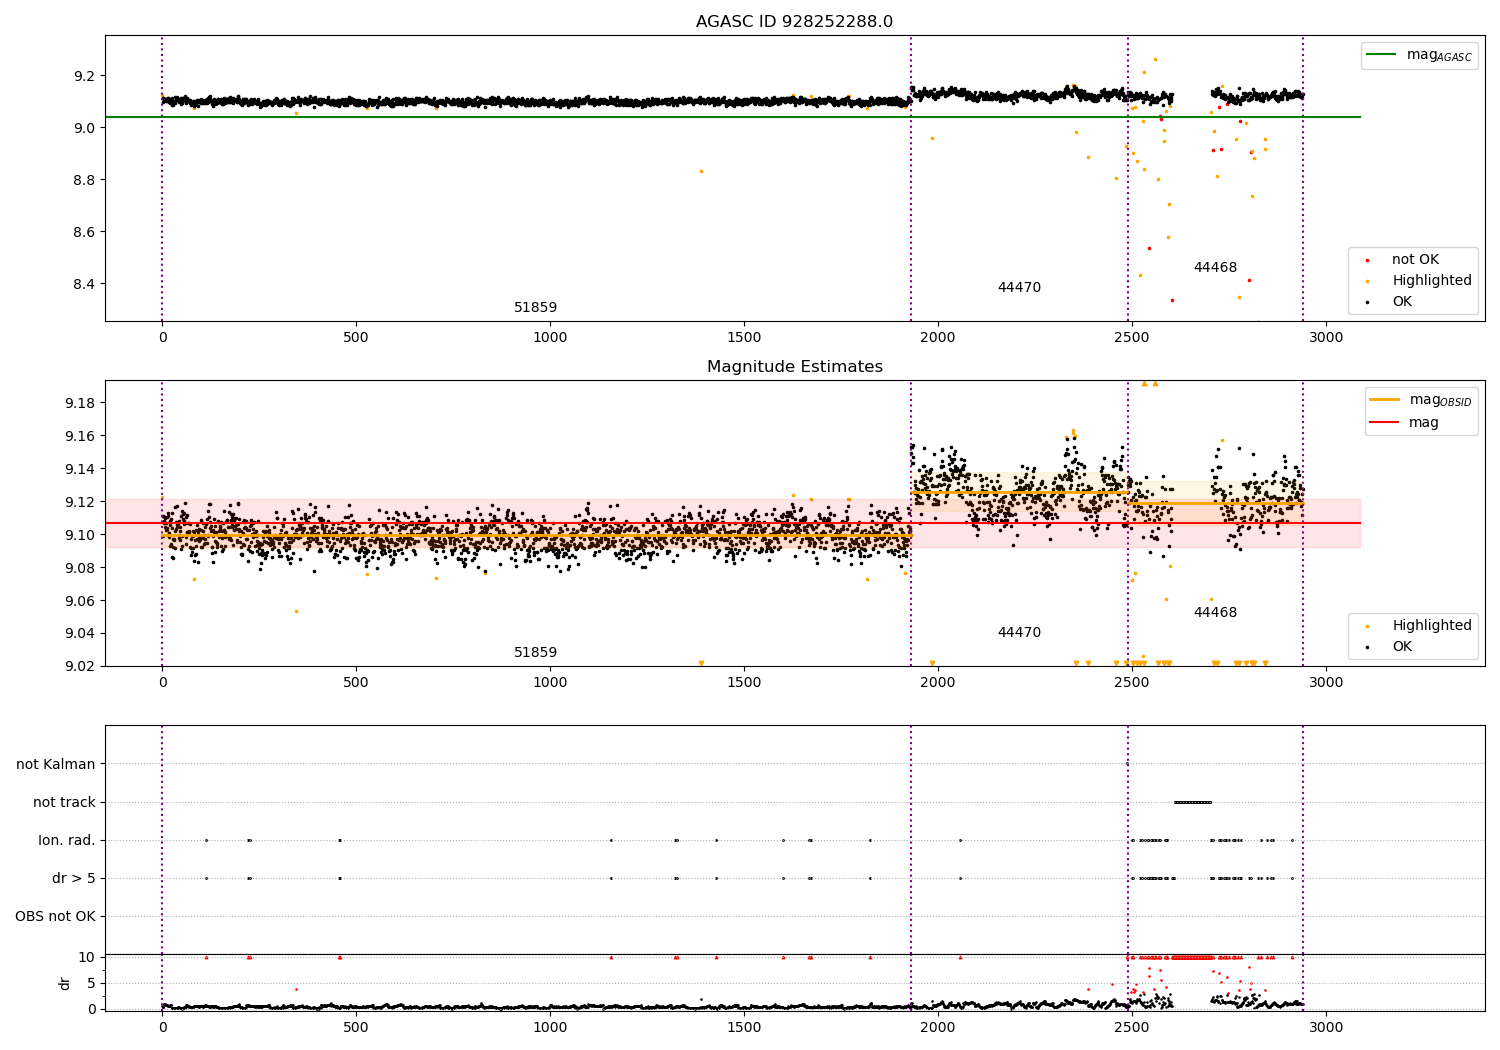Click obsid label 44468 in the Magnitude Estimates plot
This screenshot has width=1500, height=1050.
1215,613
